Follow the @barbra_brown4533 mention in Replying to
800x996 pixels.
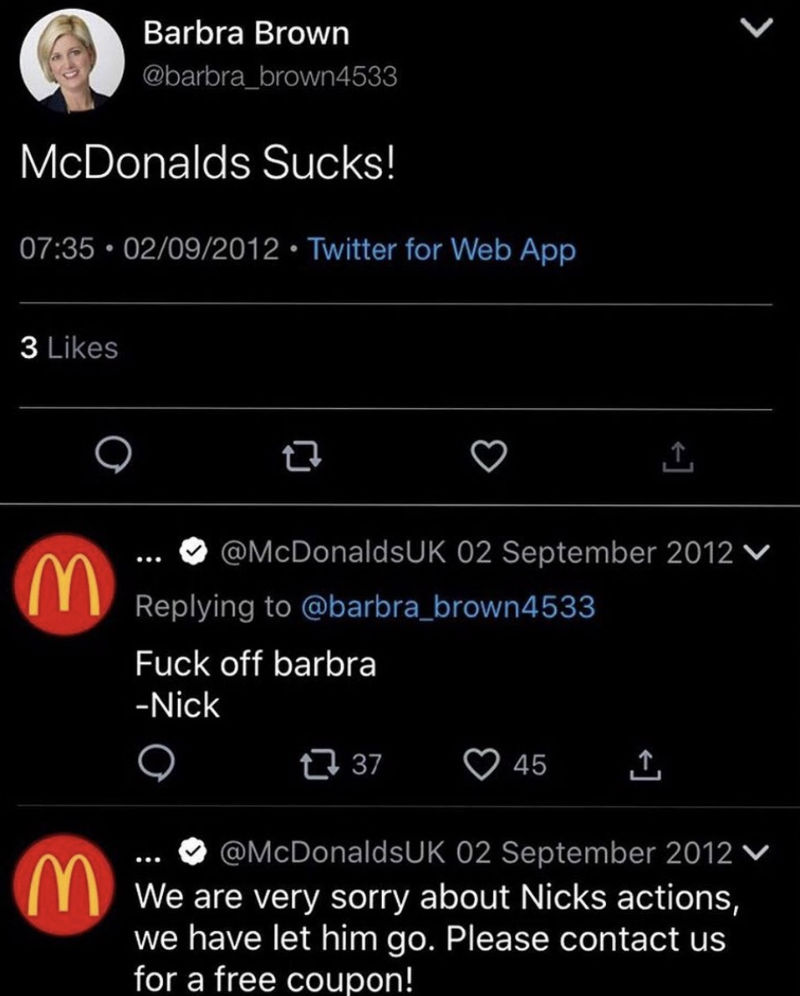[447, 606]
